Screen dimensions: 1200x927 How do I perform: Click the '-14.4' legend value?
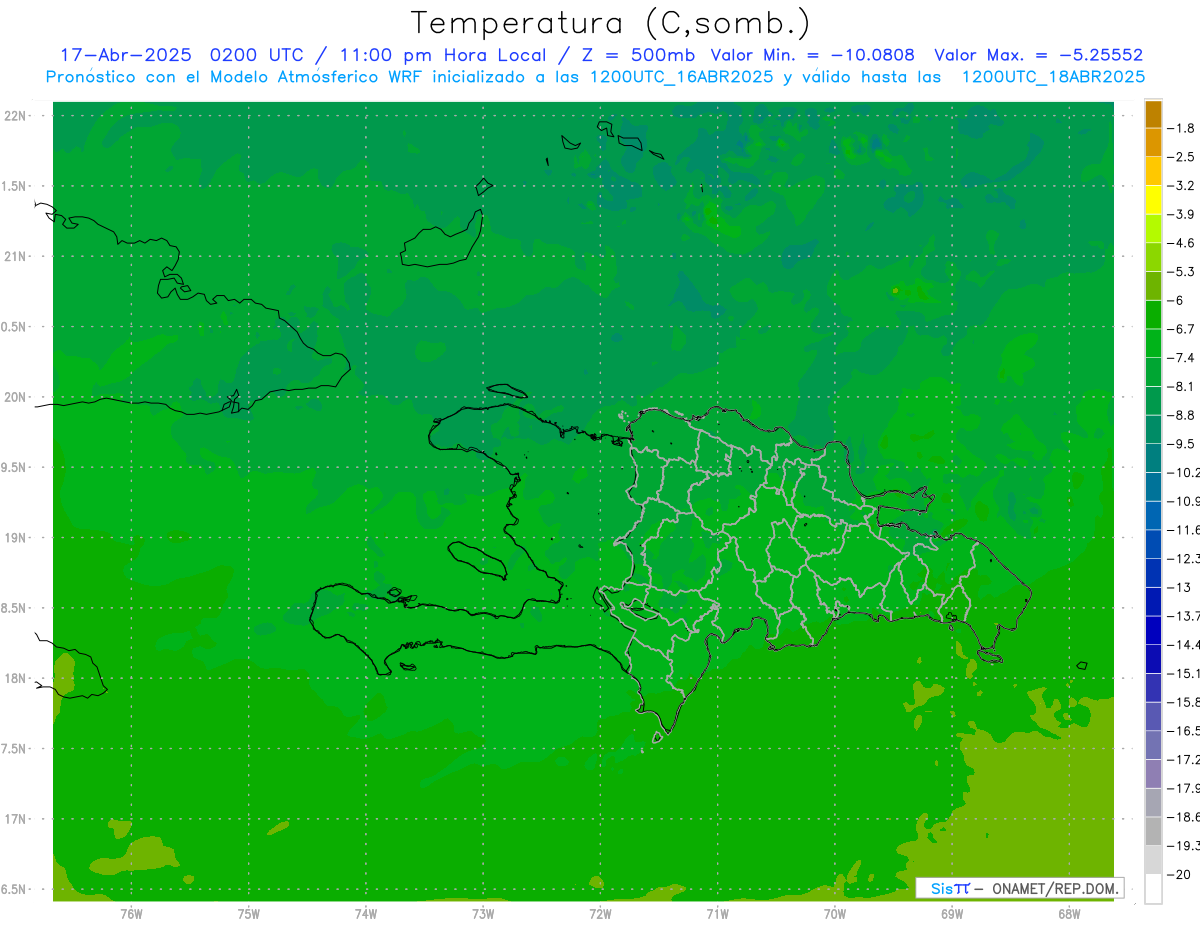tap(1184, 644)
